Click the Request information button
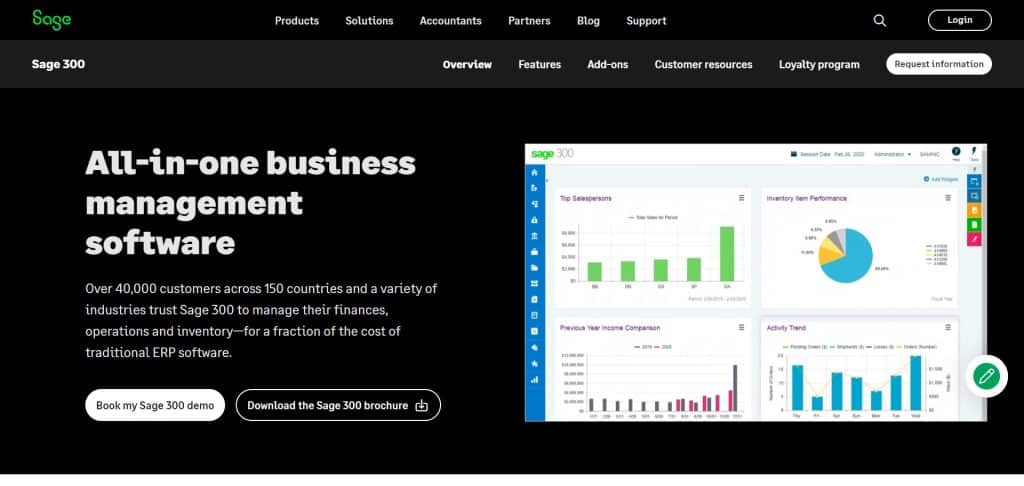Viewport: 1024px width, 486px height. point(938,64)
